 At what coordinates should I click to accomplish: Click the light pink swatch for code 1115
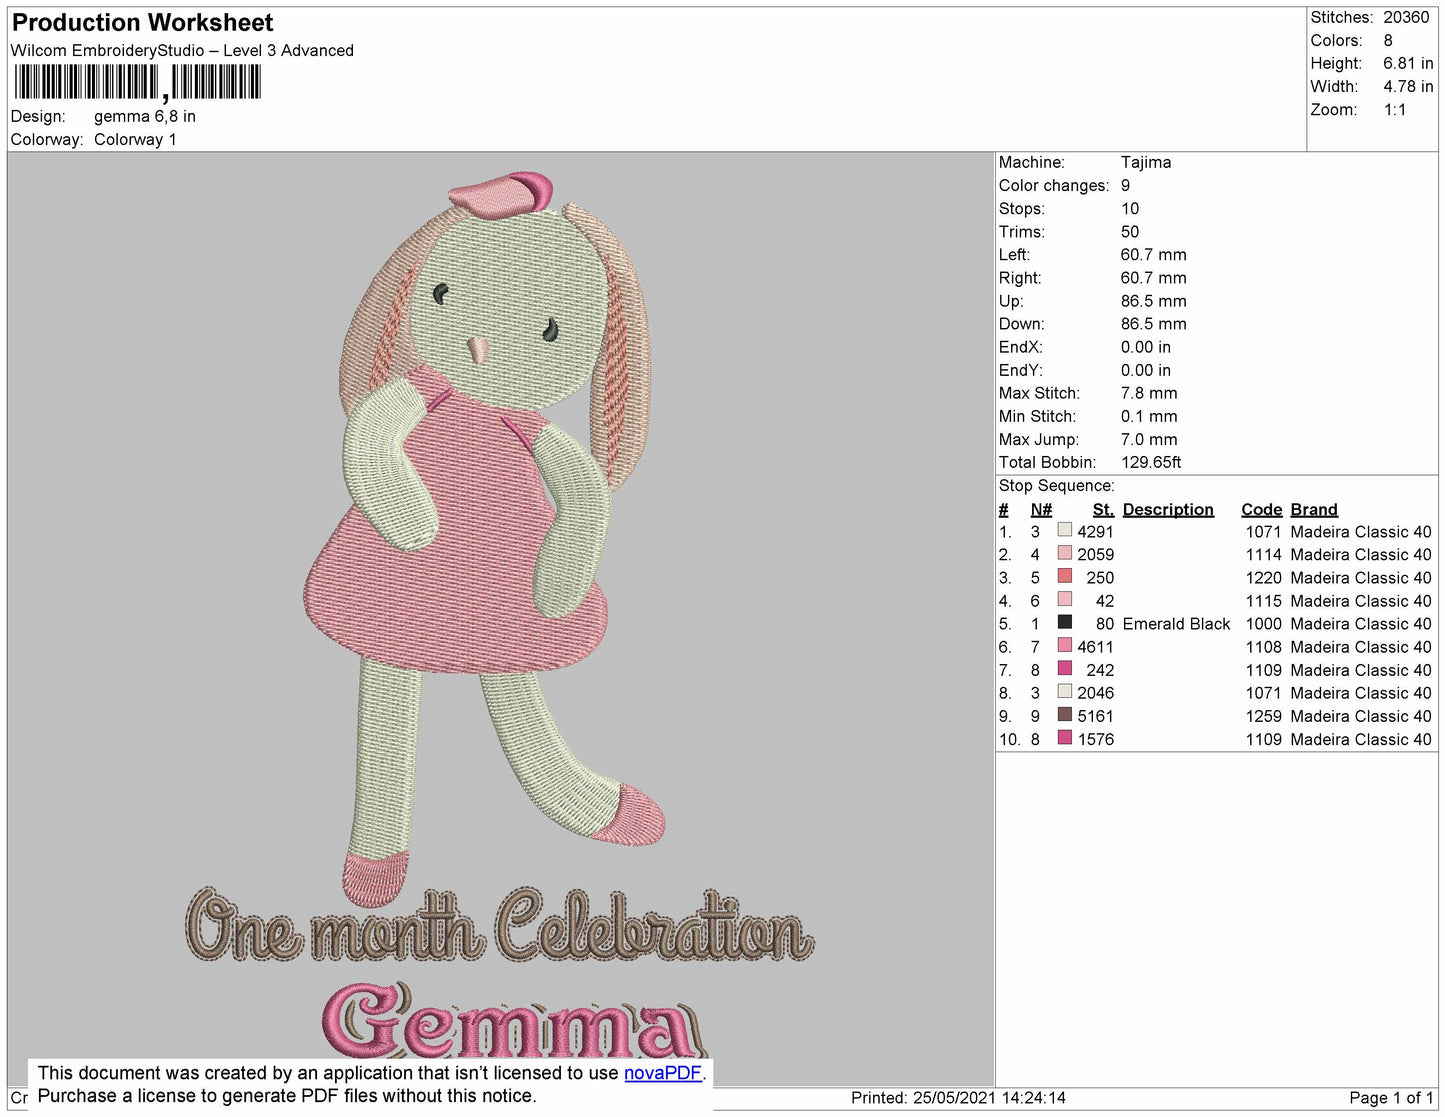tap(1065, 599)
